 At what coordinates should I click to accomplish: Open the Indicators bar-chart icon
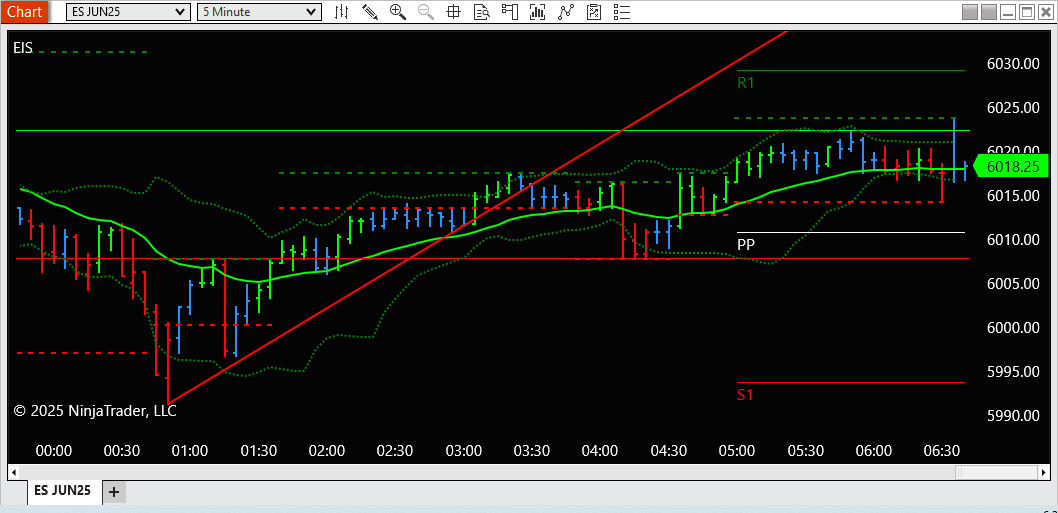click(538, 11)
